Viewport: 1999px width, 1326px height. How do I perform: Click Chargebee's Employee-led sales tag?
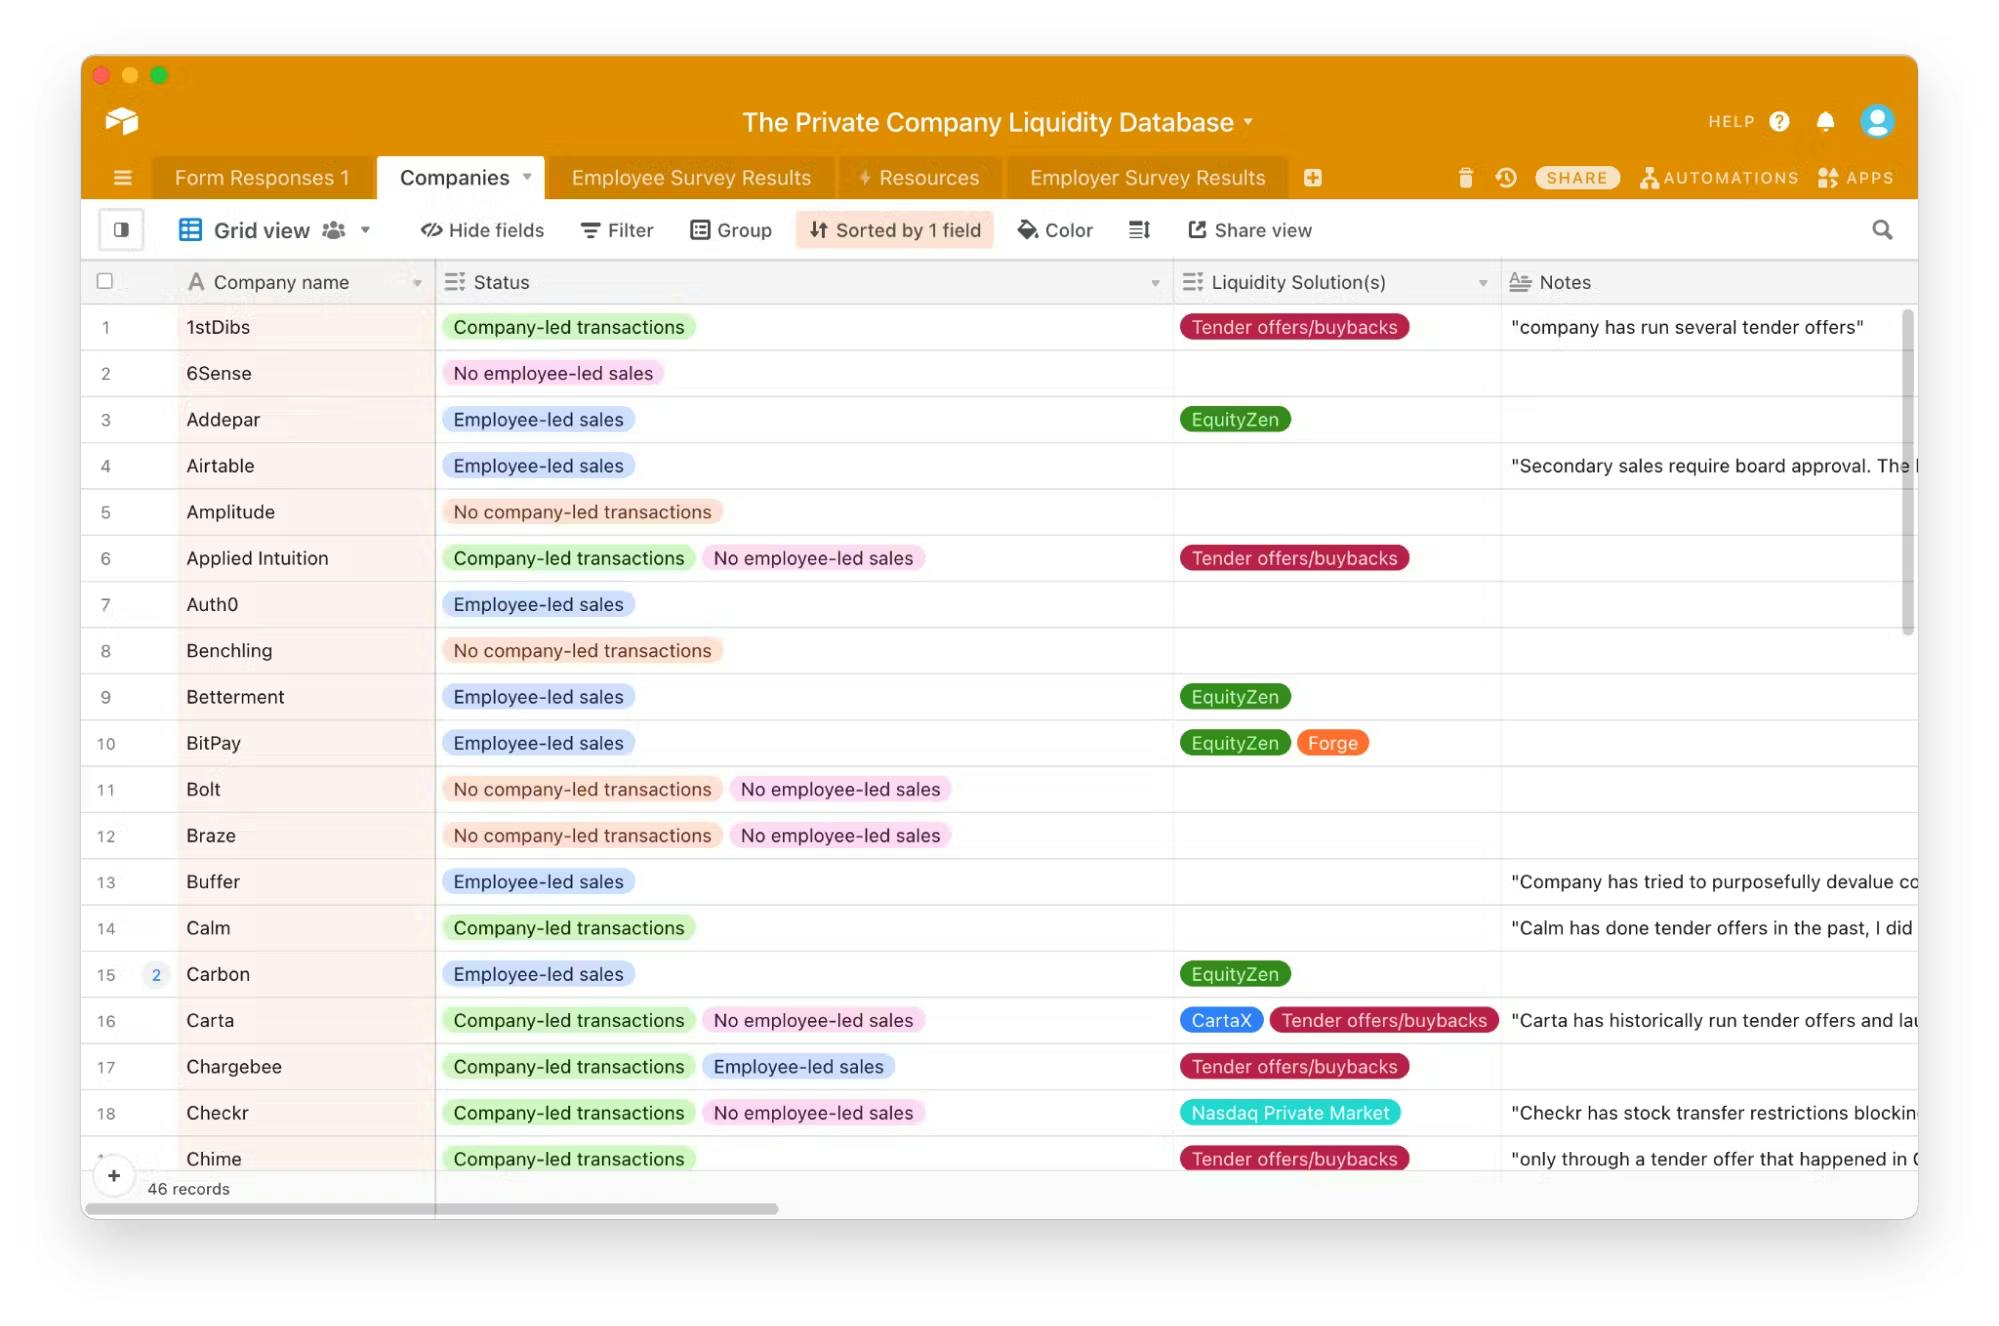pyautogui.click(x=798, y=1066)
